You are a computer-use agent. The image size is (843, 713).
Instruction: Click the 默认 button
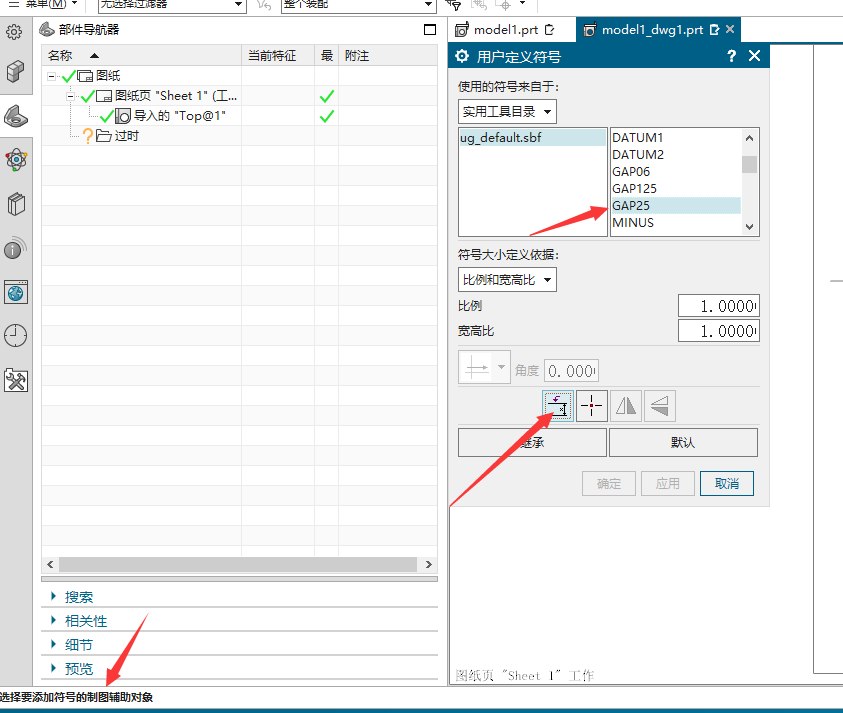point(683,442)
